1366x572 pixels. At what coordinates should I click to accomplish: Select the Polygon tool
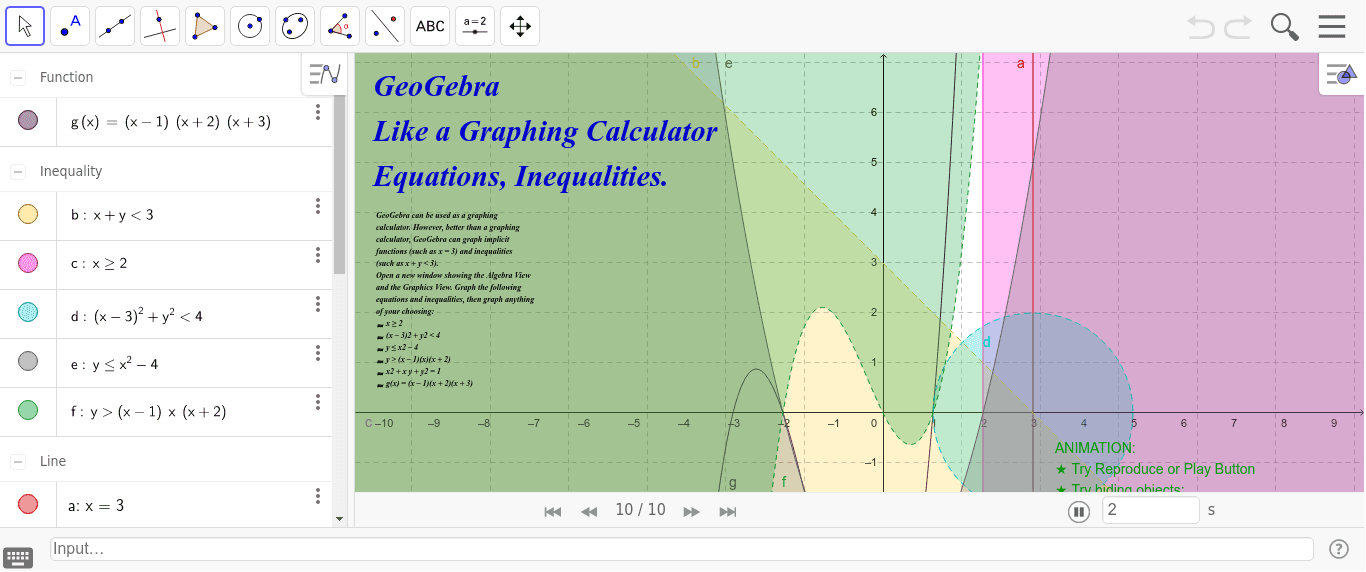point(205,26)
